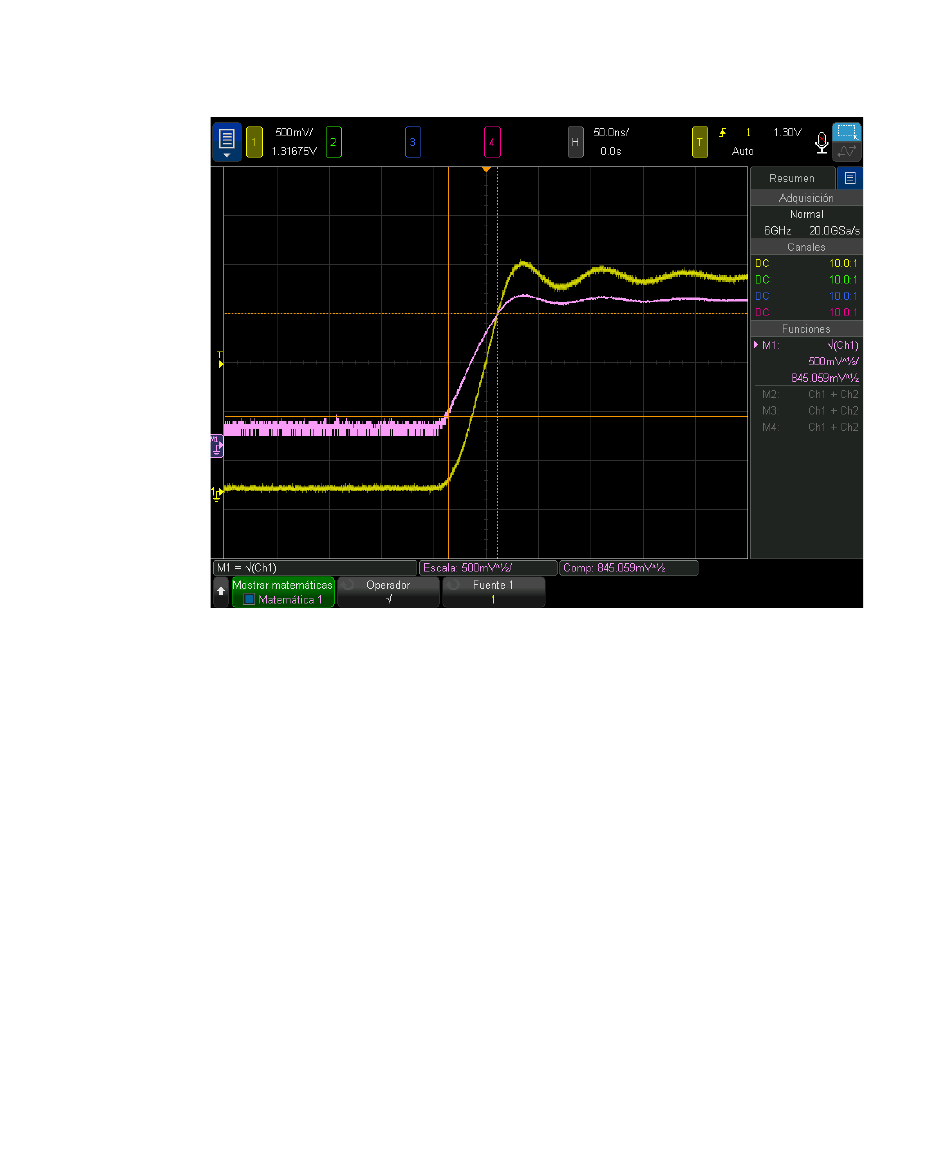Click the yellow DC 10.0:1 channel row
This screenshot has height=1165, width=950.
806,263
